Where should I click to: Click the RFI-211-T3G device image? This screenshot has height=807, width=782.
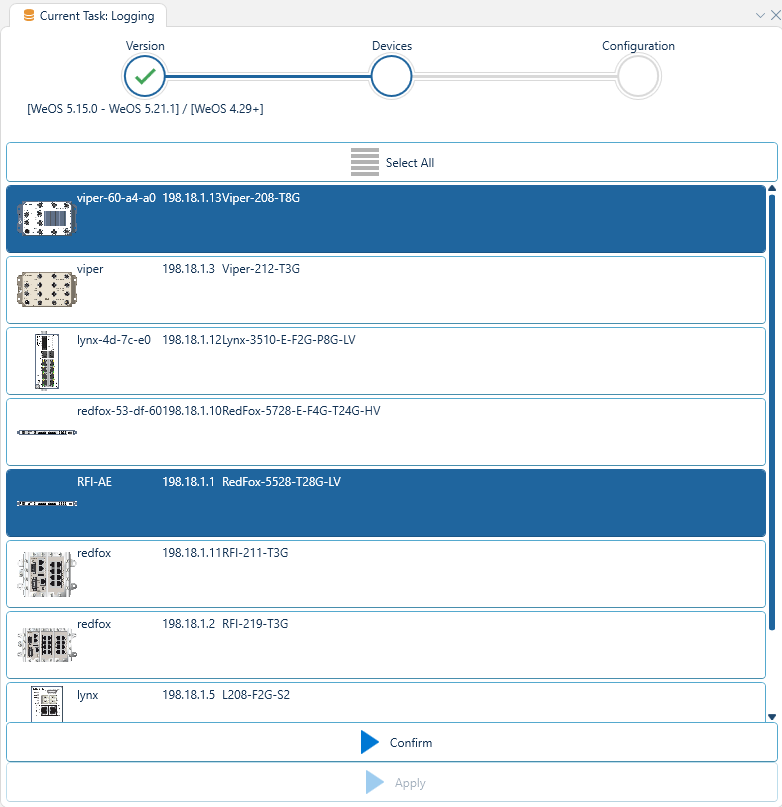tap(47, 574)
